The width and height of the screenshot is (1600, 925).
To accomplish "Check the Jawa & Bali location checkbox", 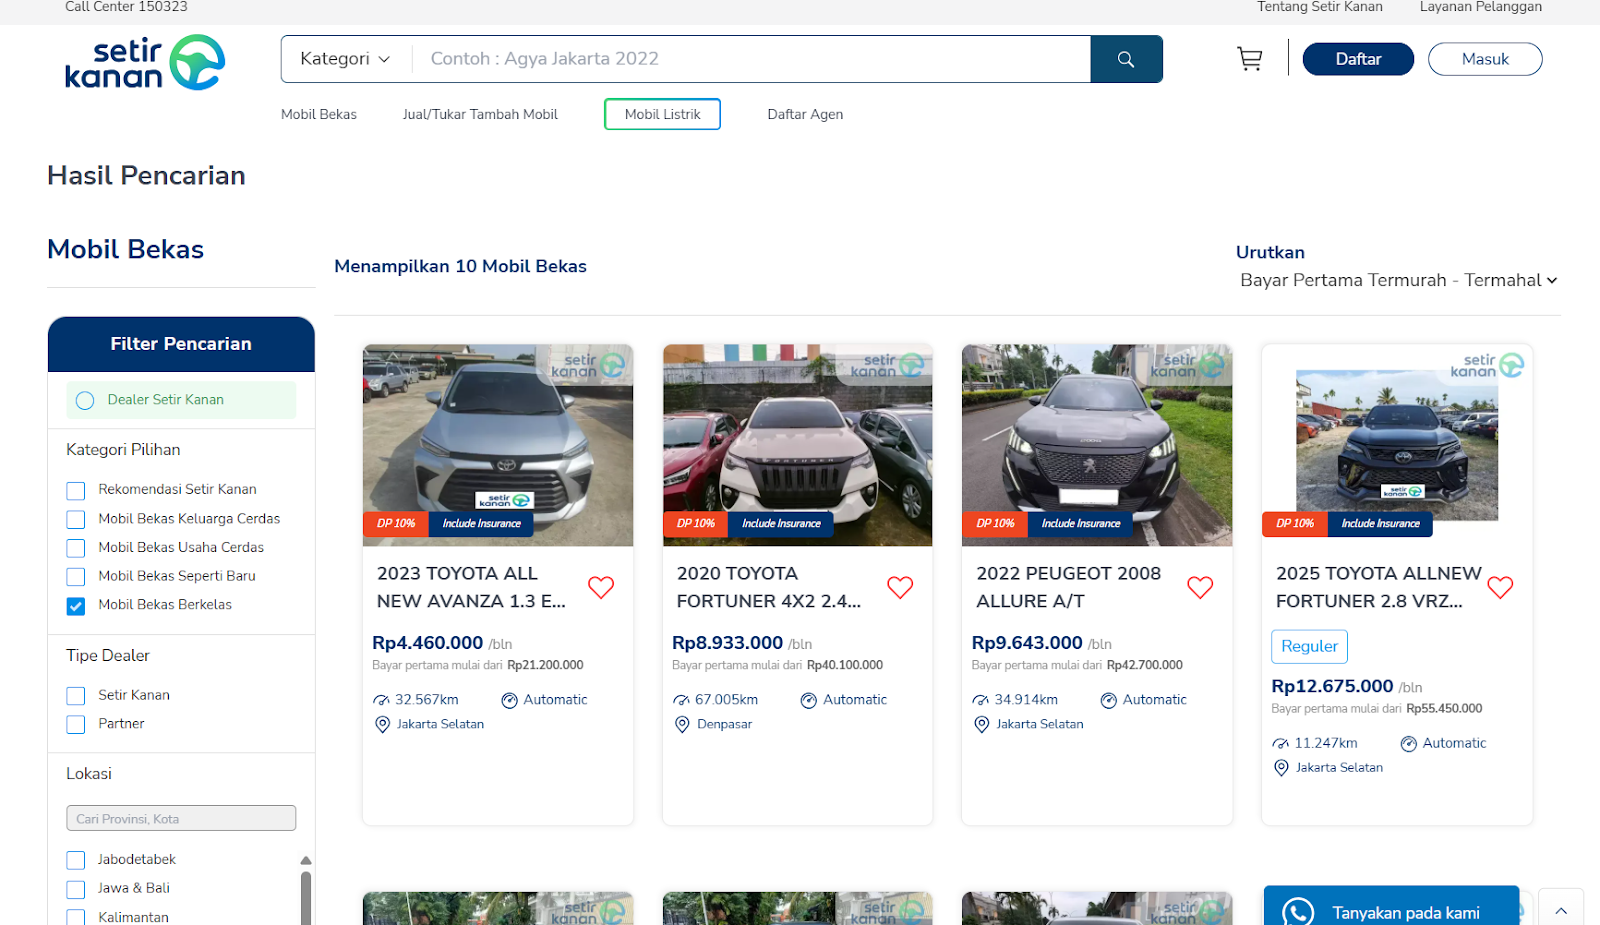I will click(76, 889).
